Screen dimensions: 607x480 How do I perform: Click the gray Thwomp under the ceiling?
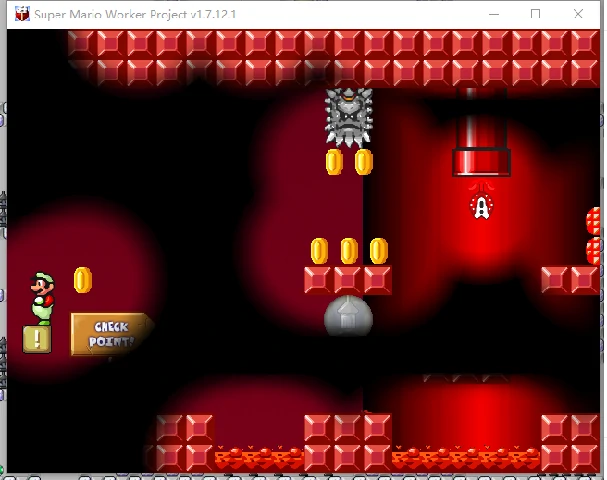(348, 117)
